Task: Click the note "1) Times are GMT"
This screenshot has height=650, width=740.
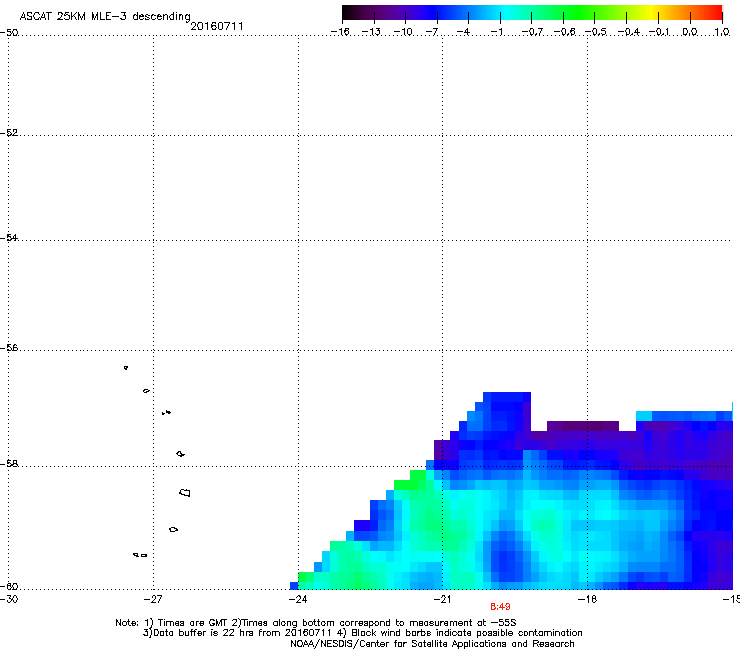Action: click(x=186, y=623)
